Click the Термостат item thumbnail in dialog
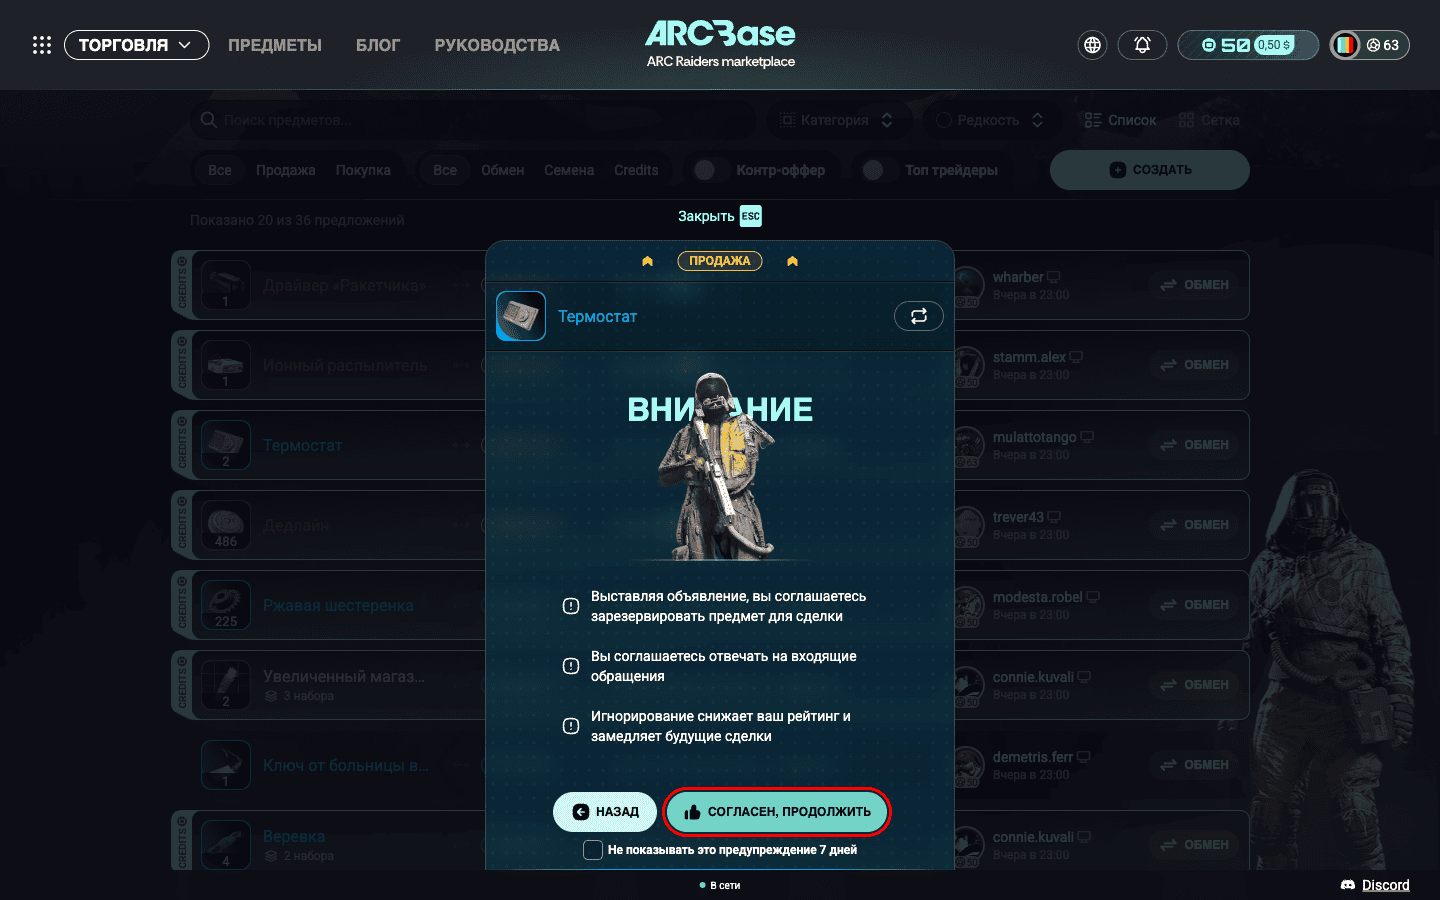This screenshot has width=1440, height=900. [521, 316]
